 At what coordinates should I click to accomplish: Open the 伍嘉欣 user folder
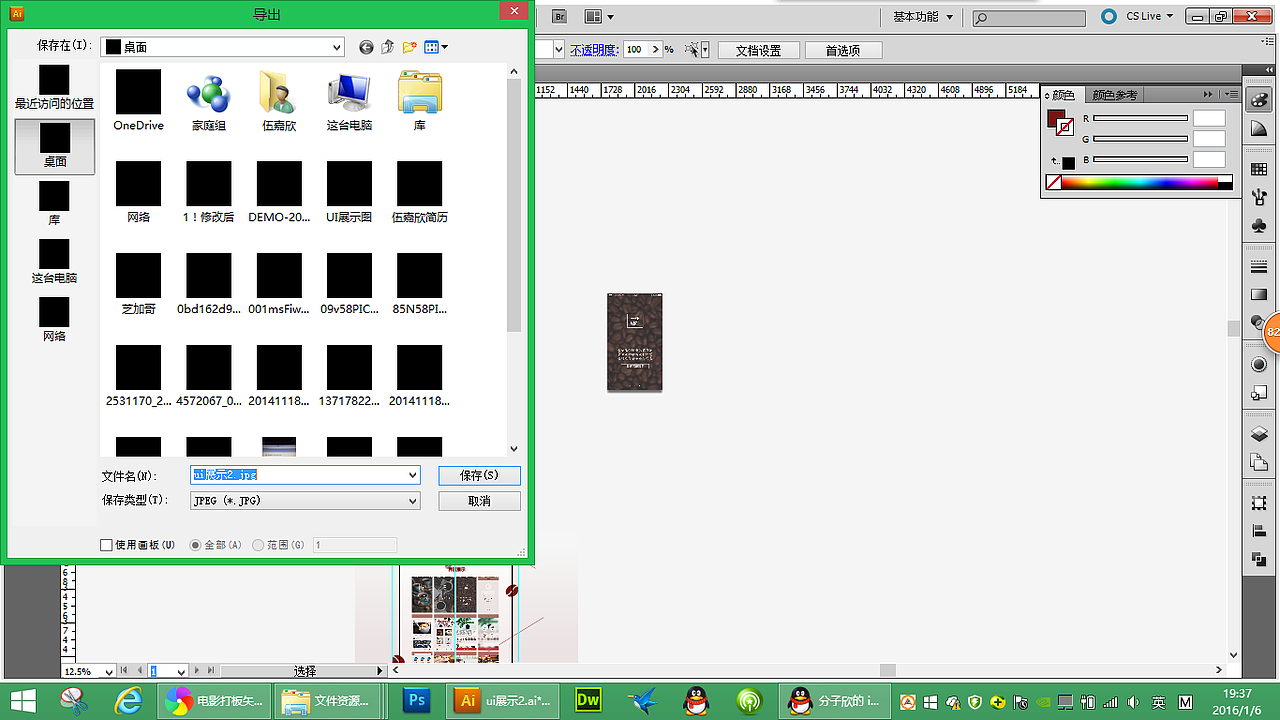[x=279, y=100]
